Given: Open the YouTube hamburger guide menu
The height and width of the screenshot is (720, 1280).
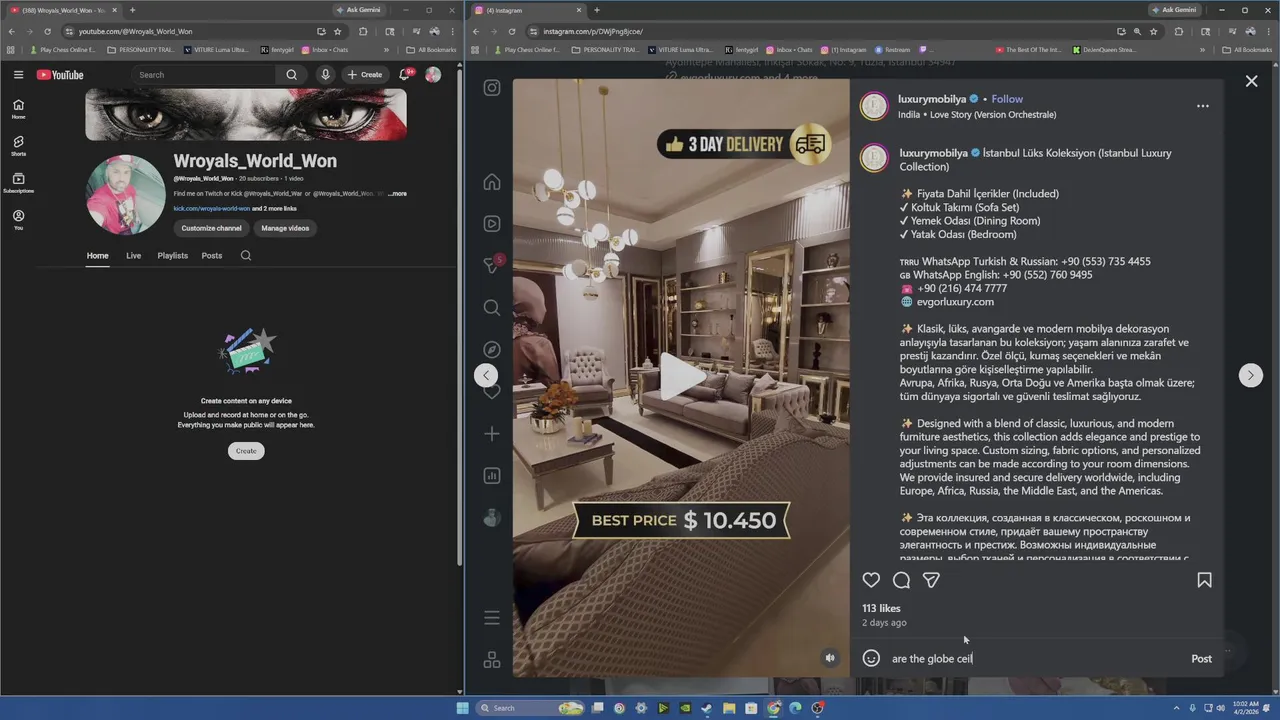Looking at the screenshot, I should click(18, 75).
